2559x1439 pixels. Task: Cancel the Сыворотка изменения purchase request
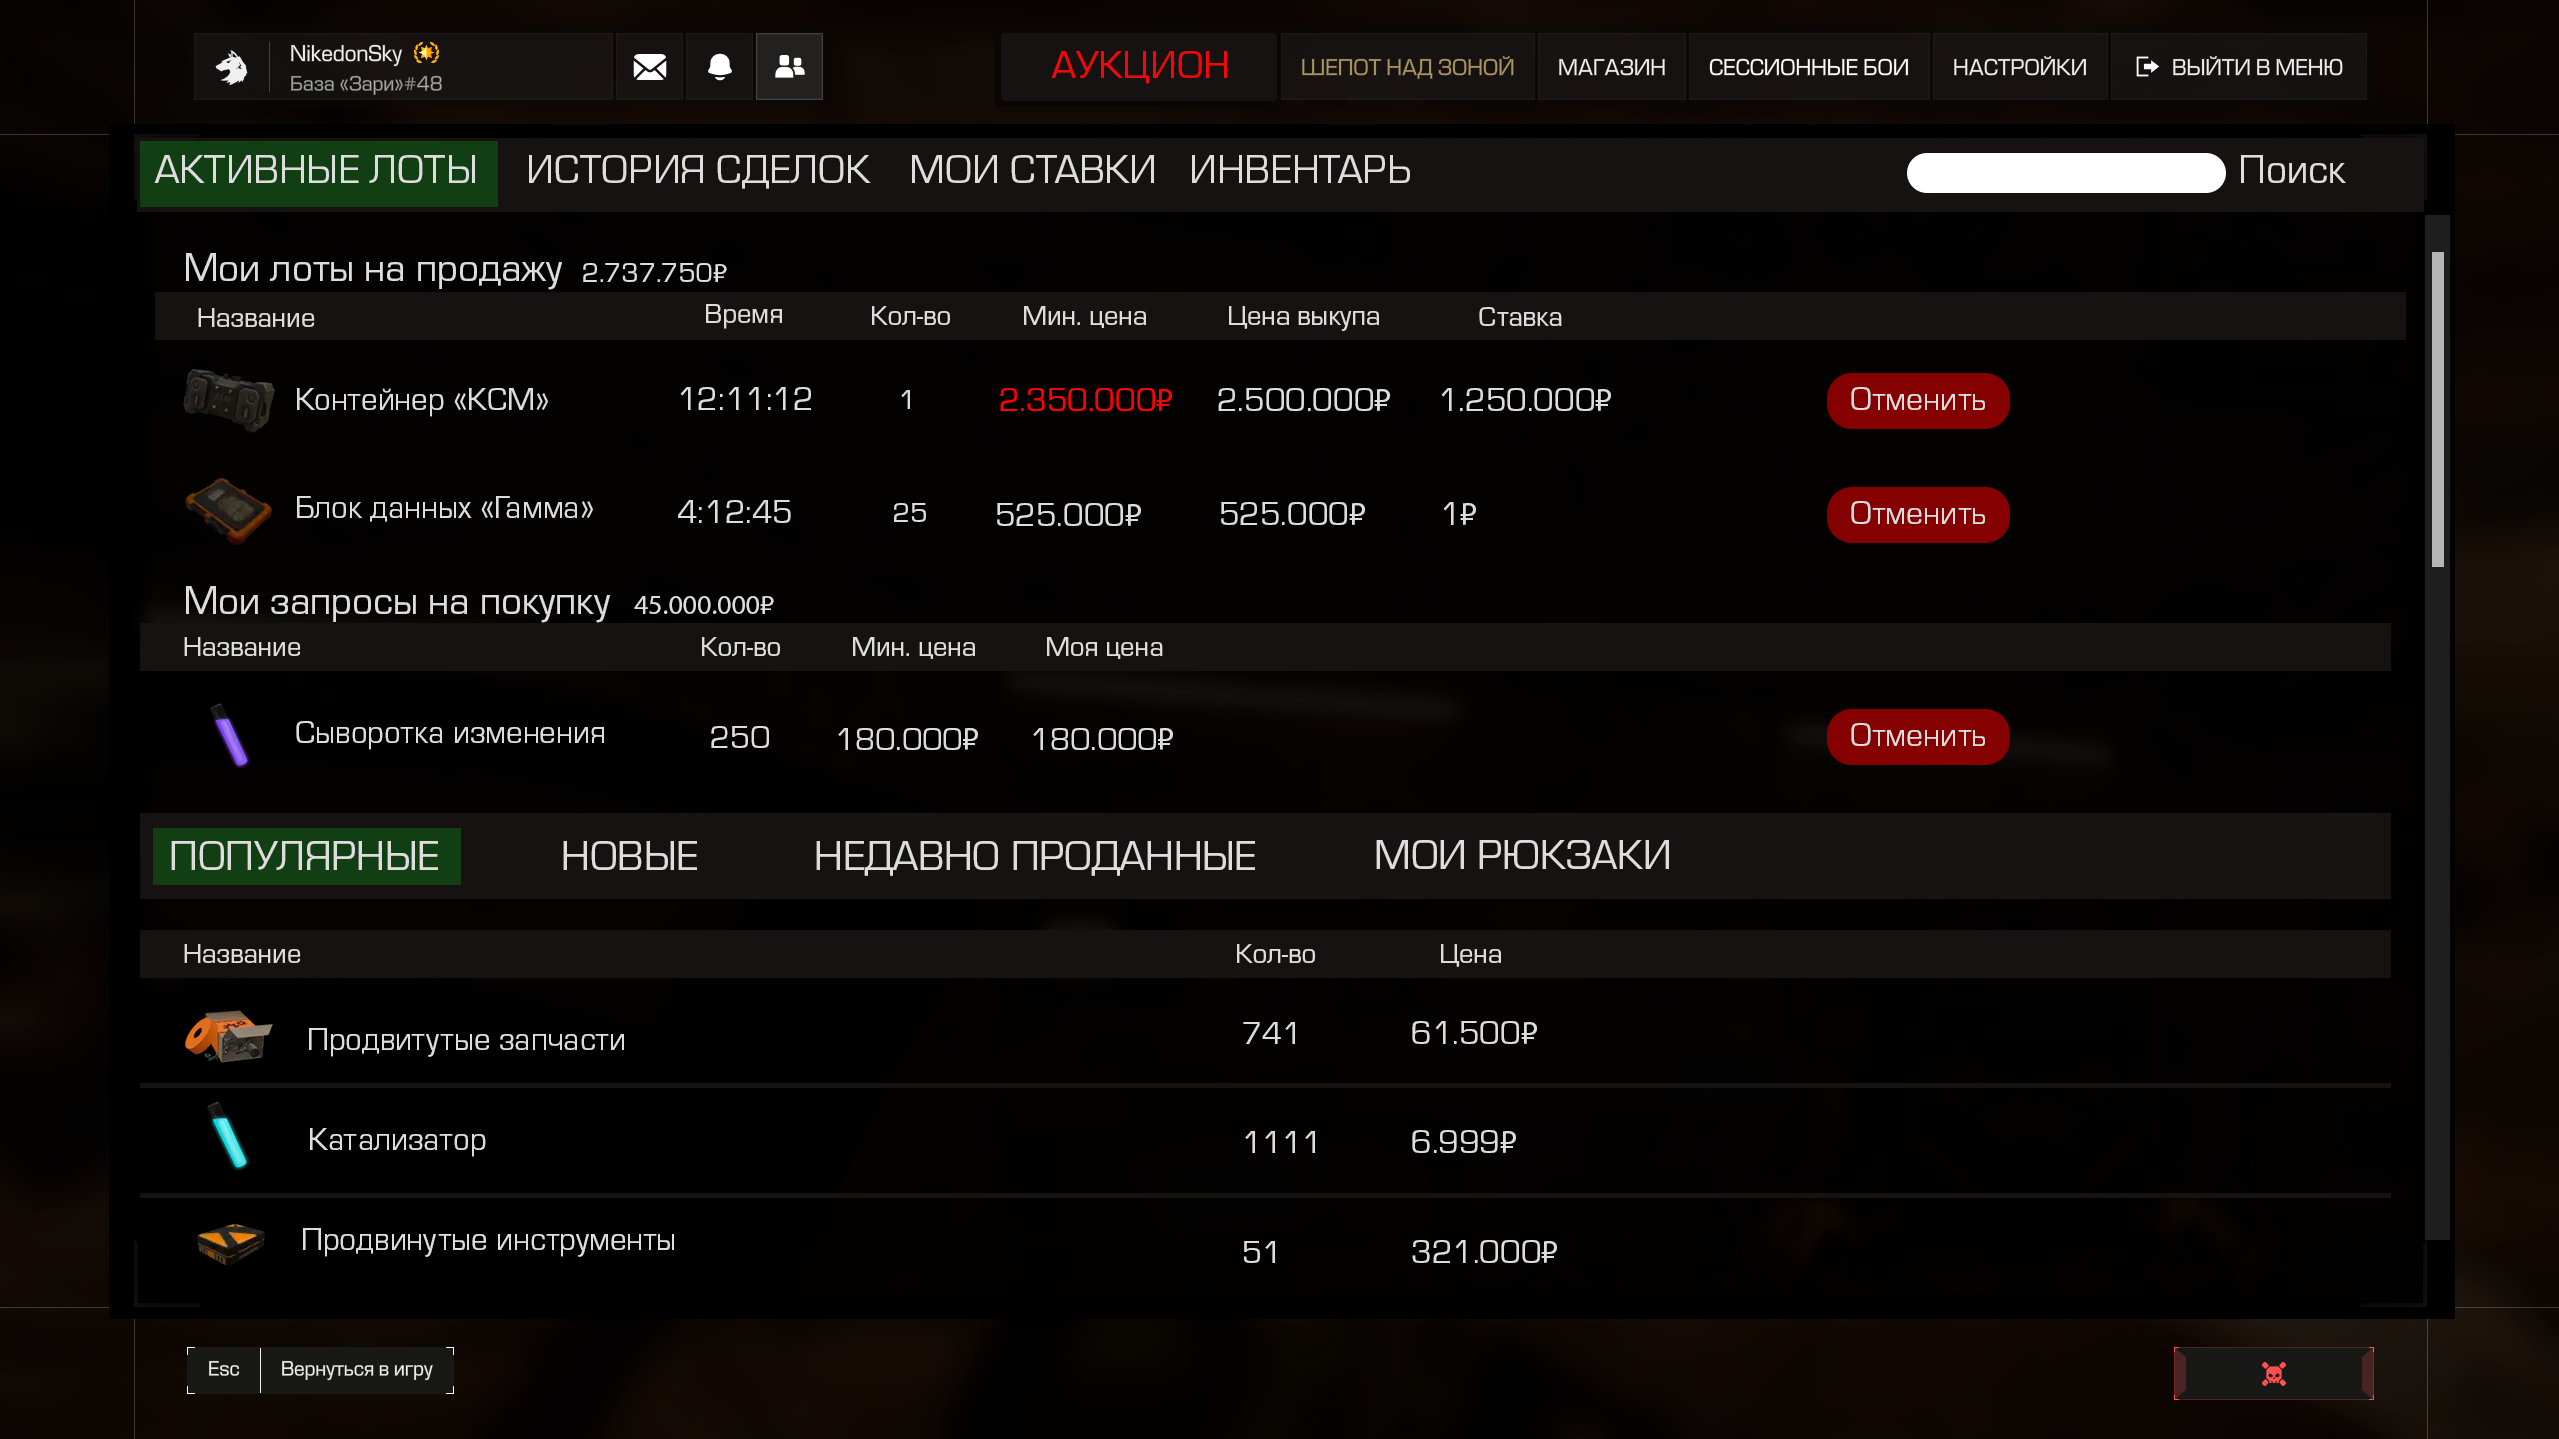point(1917,736)
